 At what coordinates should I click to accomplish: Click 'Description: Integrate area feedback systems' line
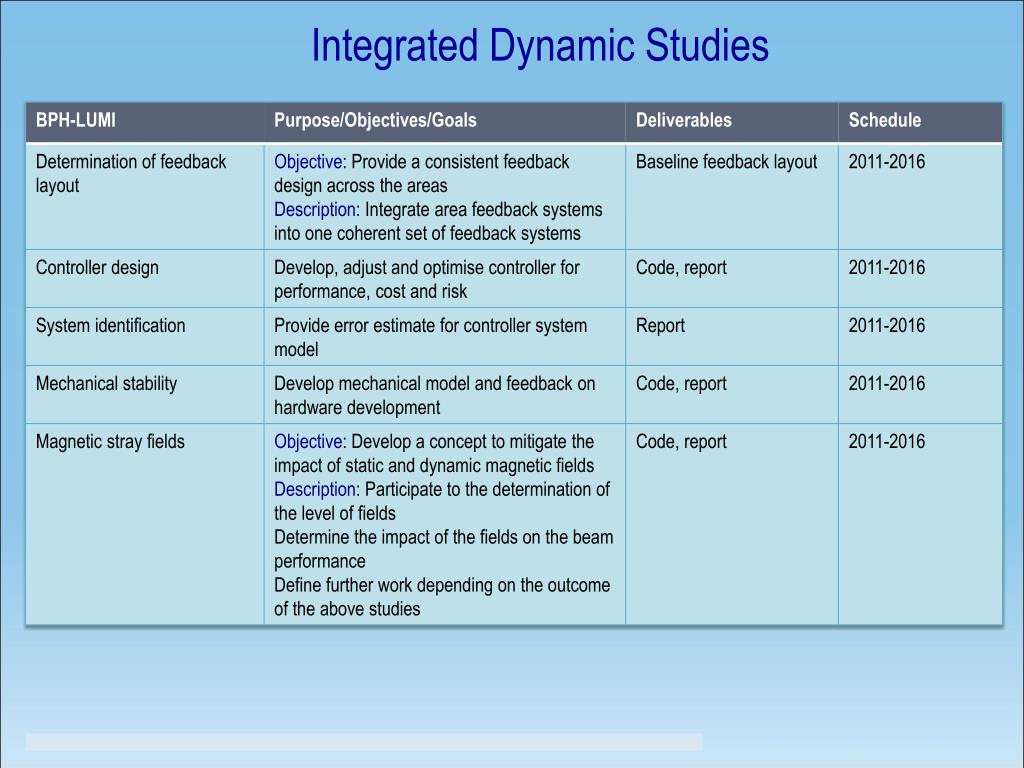point(438,210)
